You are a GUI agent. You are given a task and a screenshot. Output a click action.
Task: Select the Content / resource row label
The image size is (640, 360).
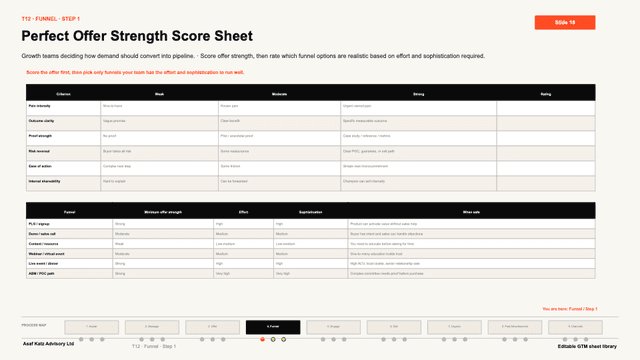(x=69, y=244)
